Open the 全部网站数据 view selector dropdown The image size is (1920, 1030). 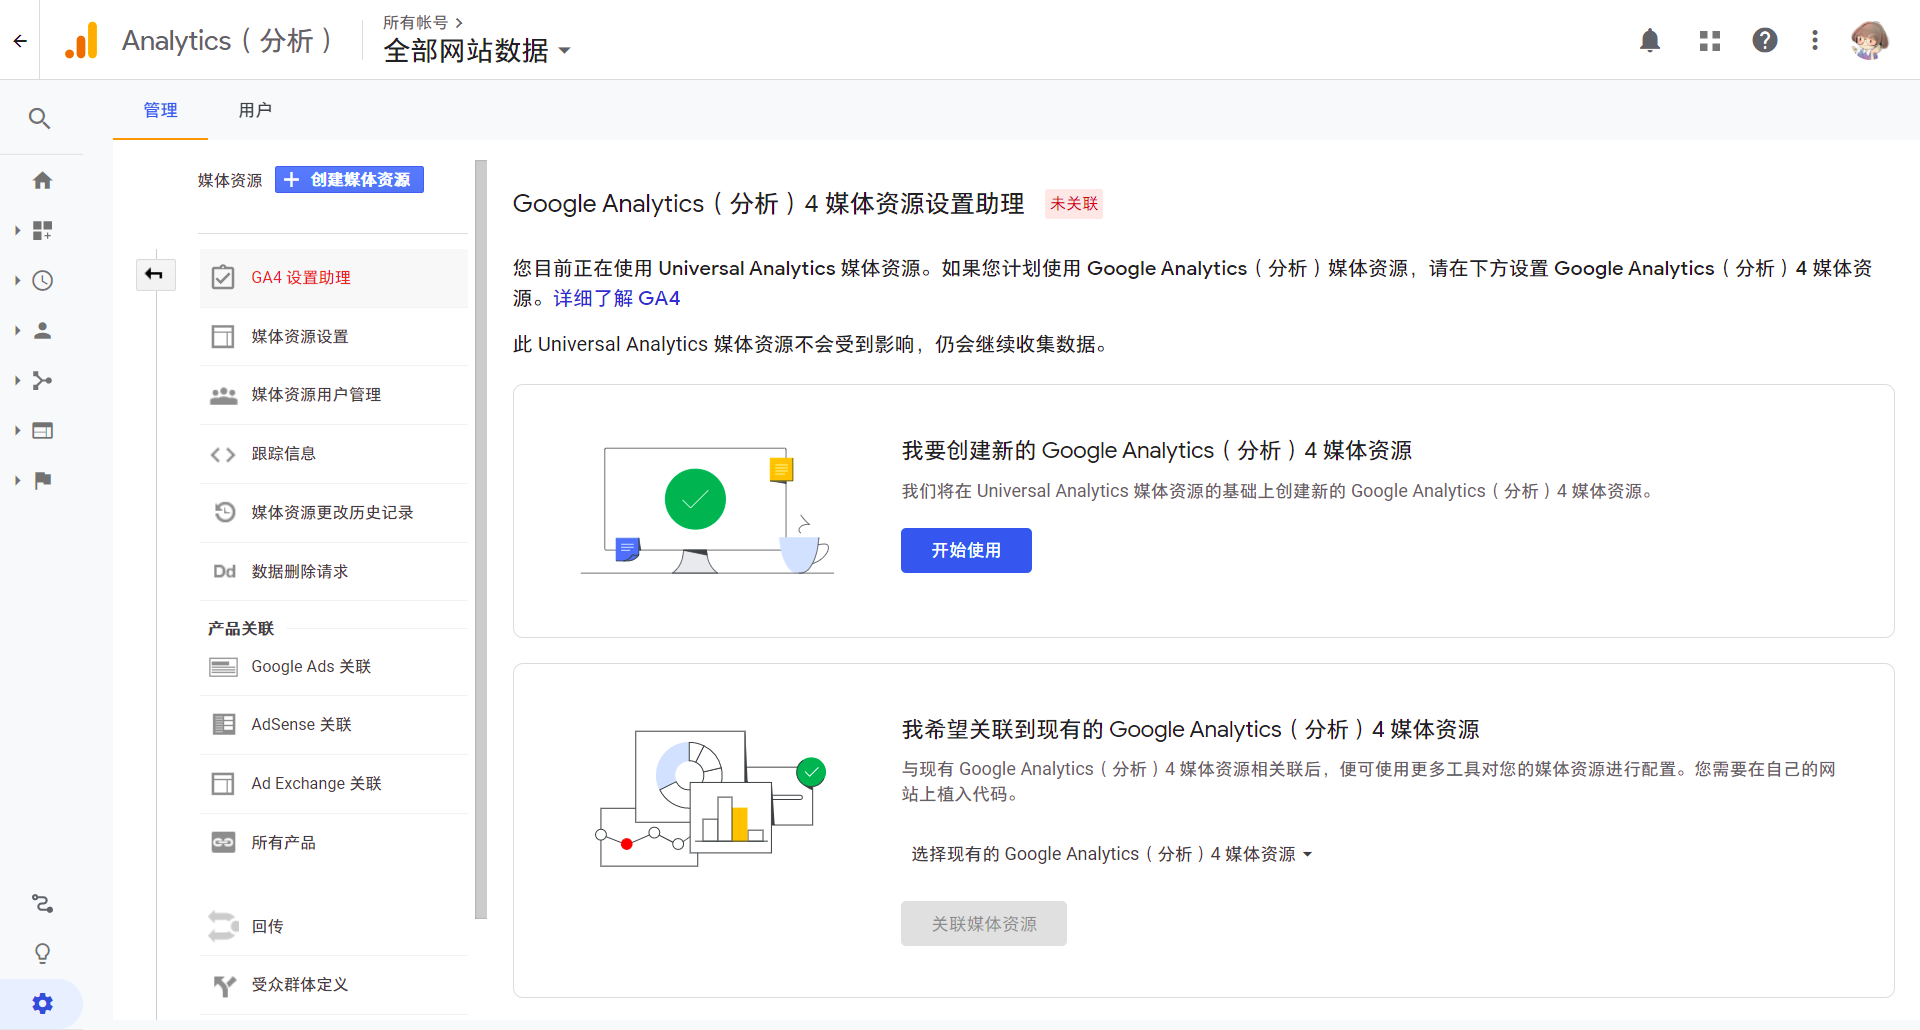[x=477, y=50]
